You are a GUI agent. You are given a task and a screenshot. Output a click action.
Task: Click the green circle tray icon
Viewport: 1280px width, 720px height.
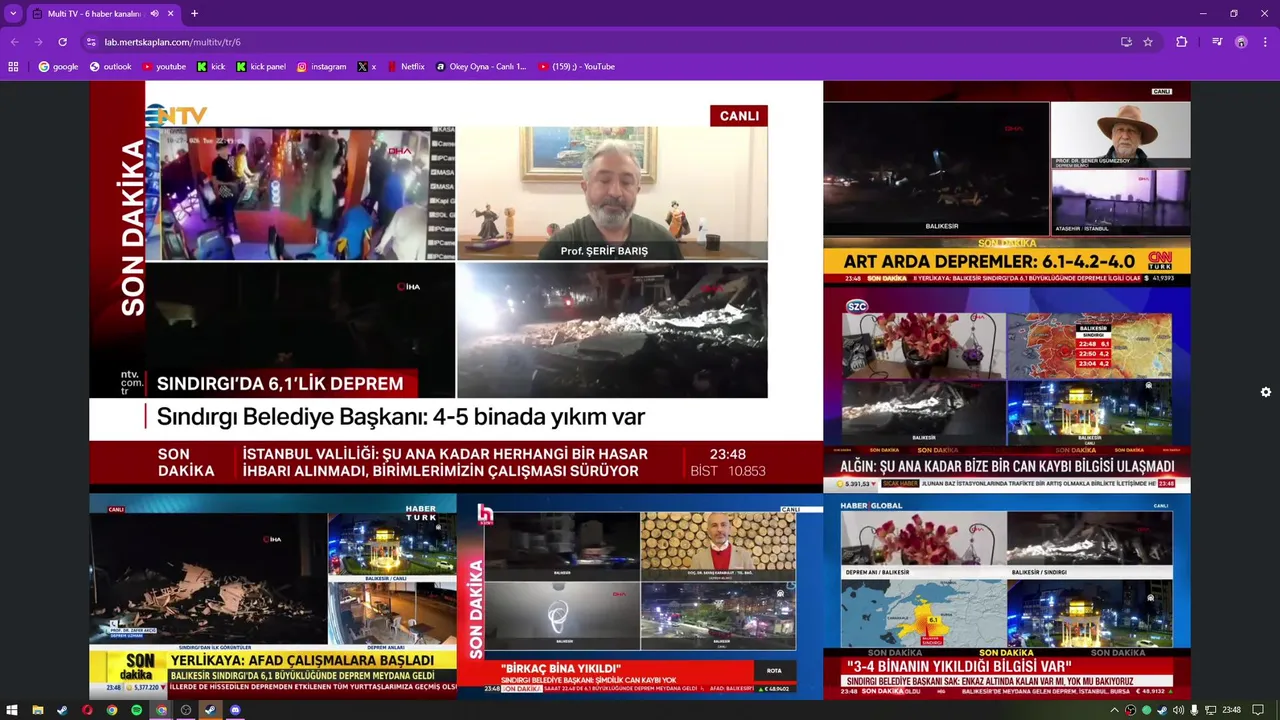pos(1147,710)
